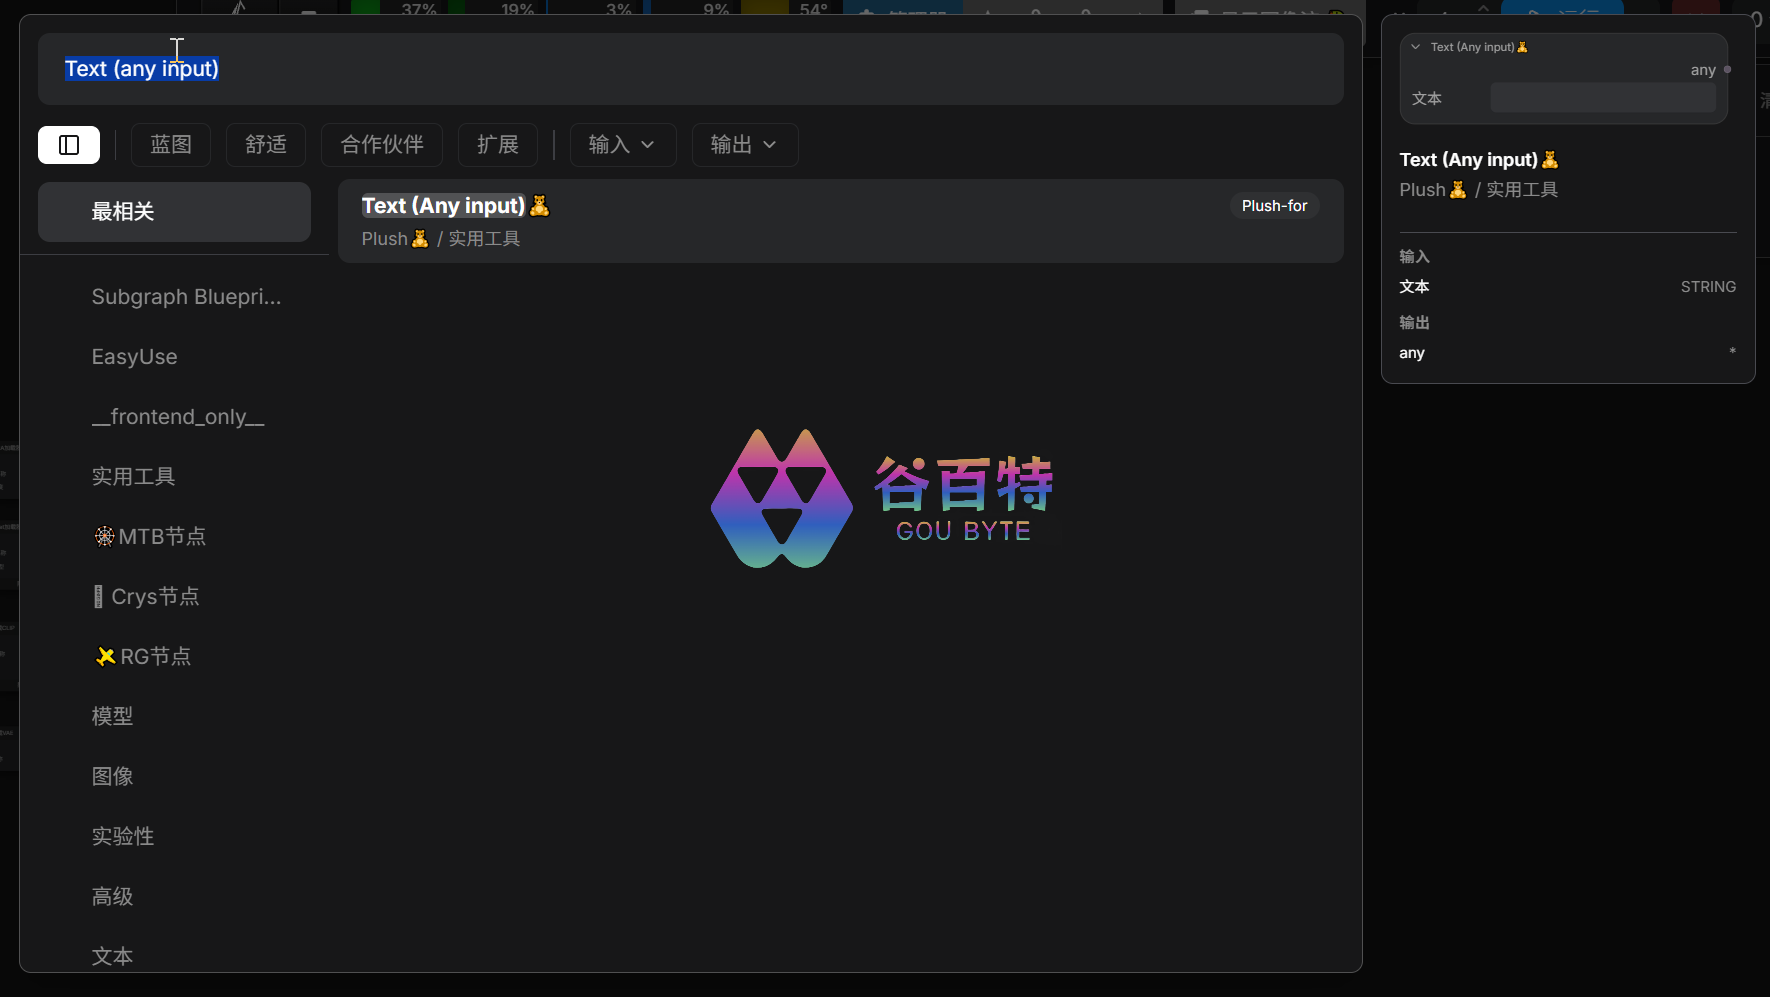This screenshot has height=997, width=1770.
Task: Open the RG节点 category
Action: tap(174, 657)
